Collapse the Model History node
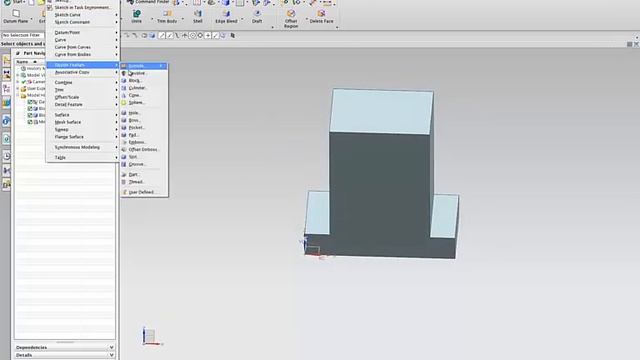This screenshot has width=640, height=360. point(18,95)
